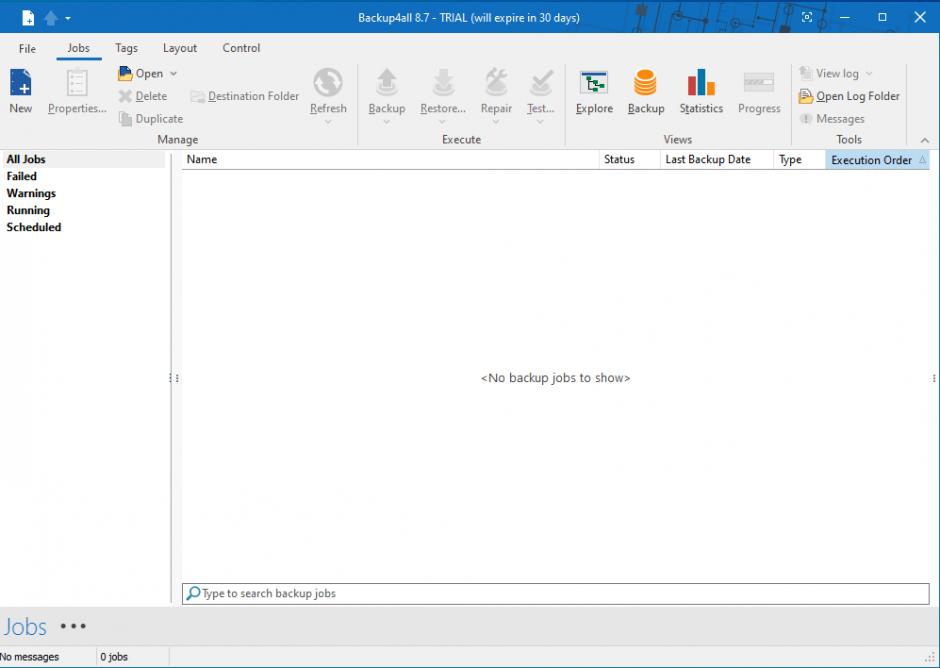Expand the Repair dropdown arrow
The height and width of the screenshot is (668, 940).
click(496, 122)
